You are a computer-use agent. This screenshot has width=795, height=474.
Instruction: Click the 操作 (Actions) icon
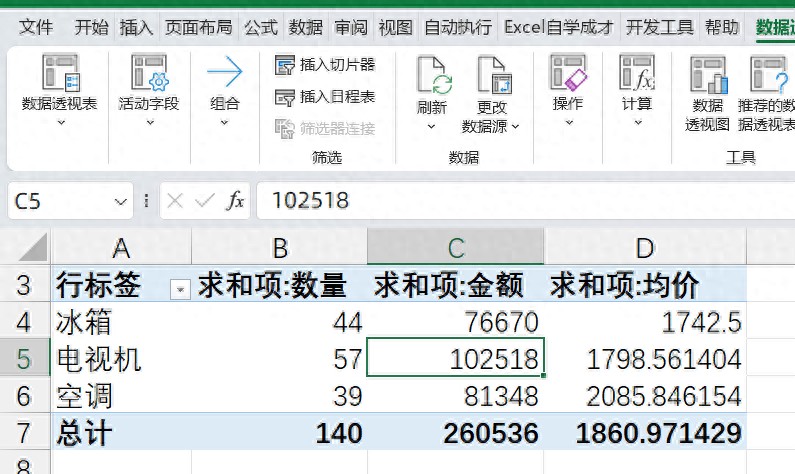pyautogui.click(x=567, y=72)
